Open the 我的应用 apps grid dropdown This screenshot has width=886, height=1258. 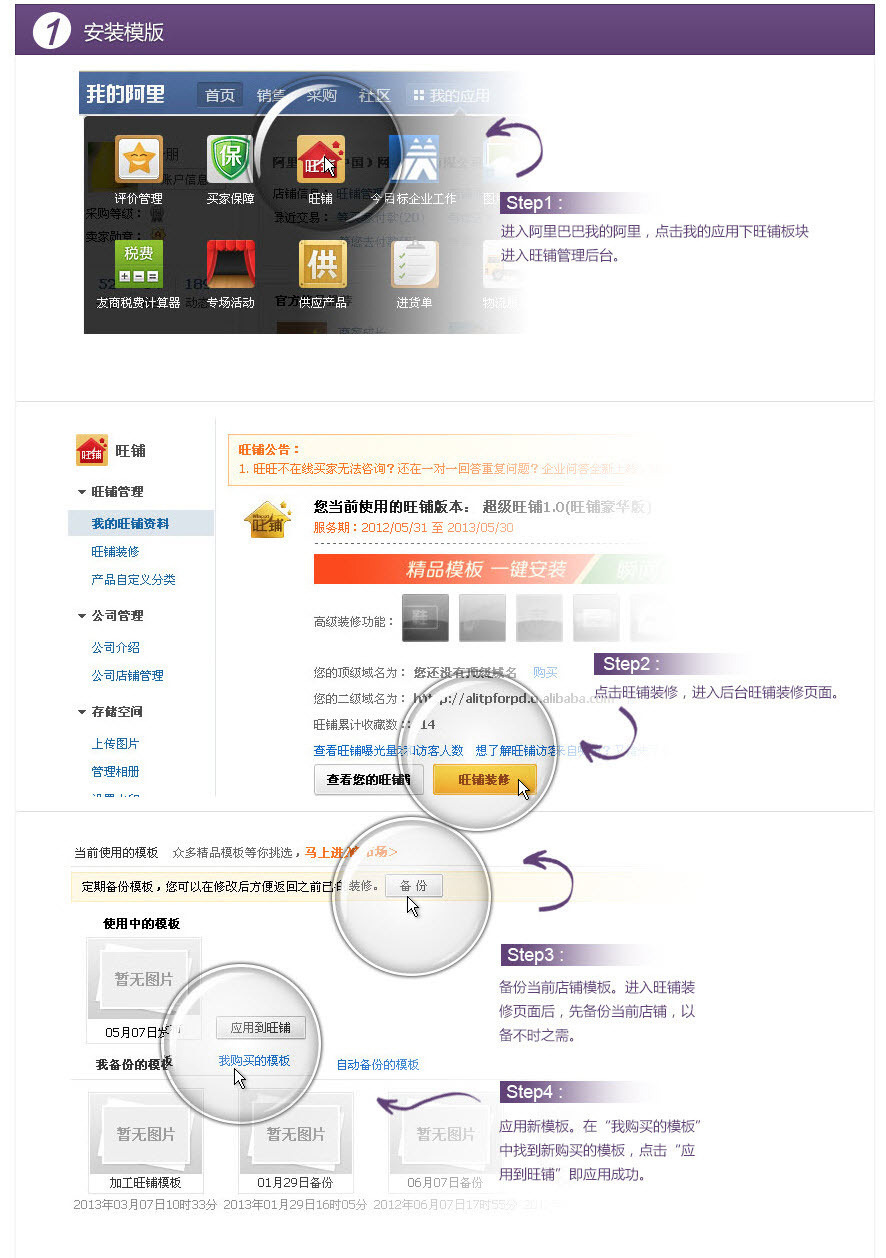point(452,96)
